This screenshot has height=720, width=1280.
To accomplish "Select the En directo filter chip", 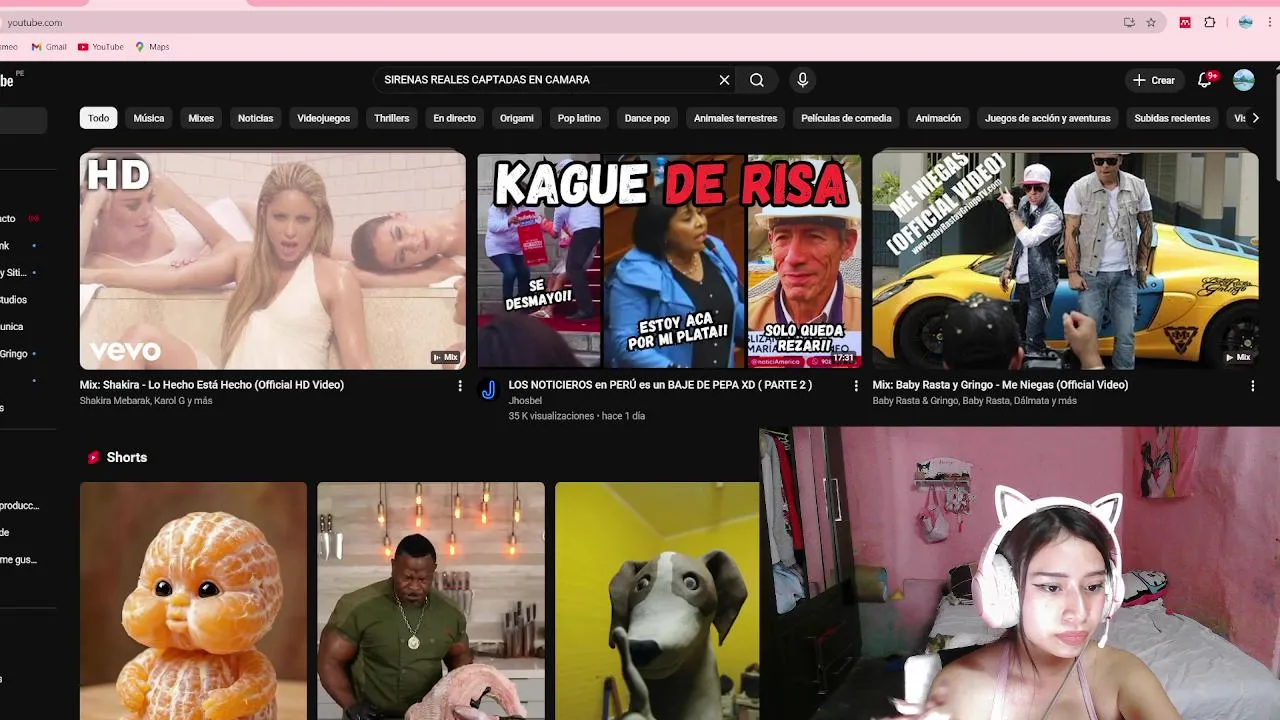I will coord(454,118).
